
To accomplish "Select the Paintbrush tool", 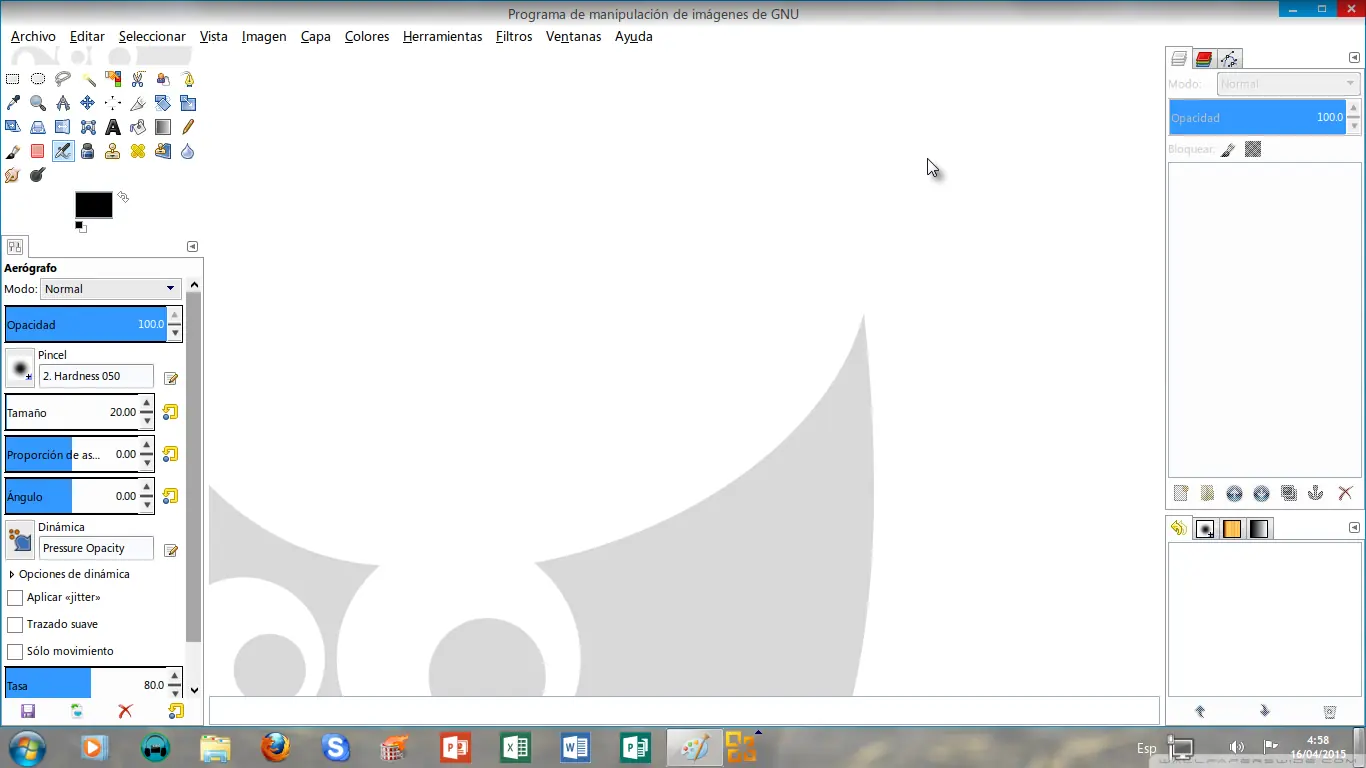I will point(13,151).
